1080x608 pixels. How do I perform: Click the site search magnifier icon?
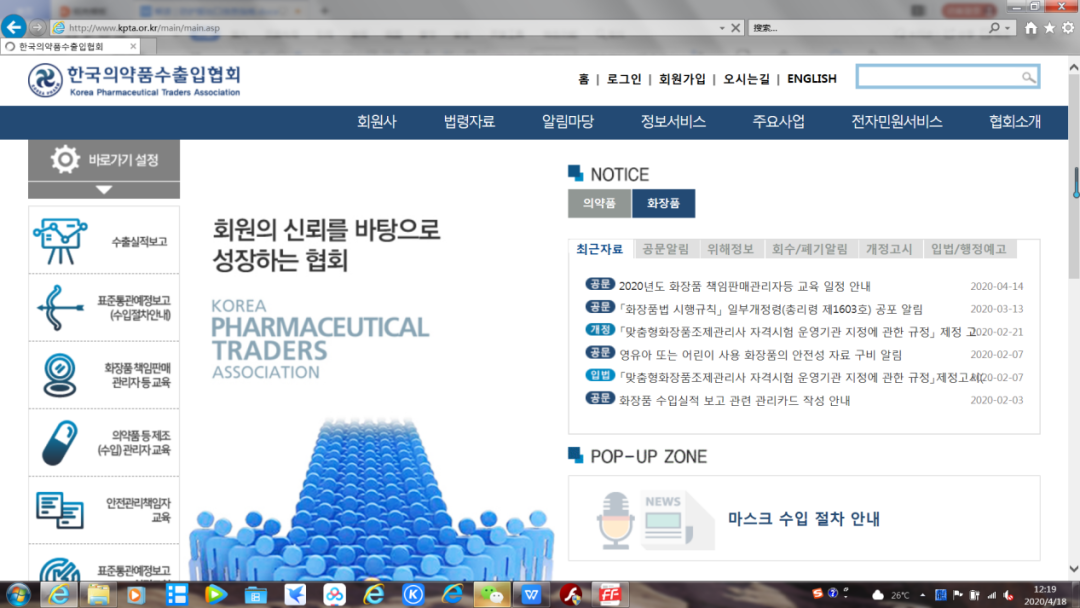click(1028, 77)
